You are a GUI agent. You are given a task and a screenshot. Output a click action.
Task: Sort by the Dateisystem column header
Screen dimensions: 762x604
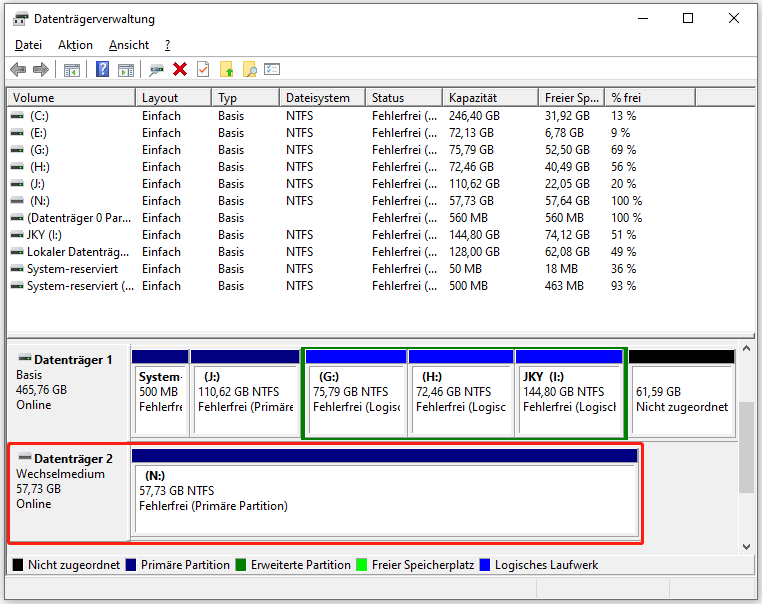[318, 98]
